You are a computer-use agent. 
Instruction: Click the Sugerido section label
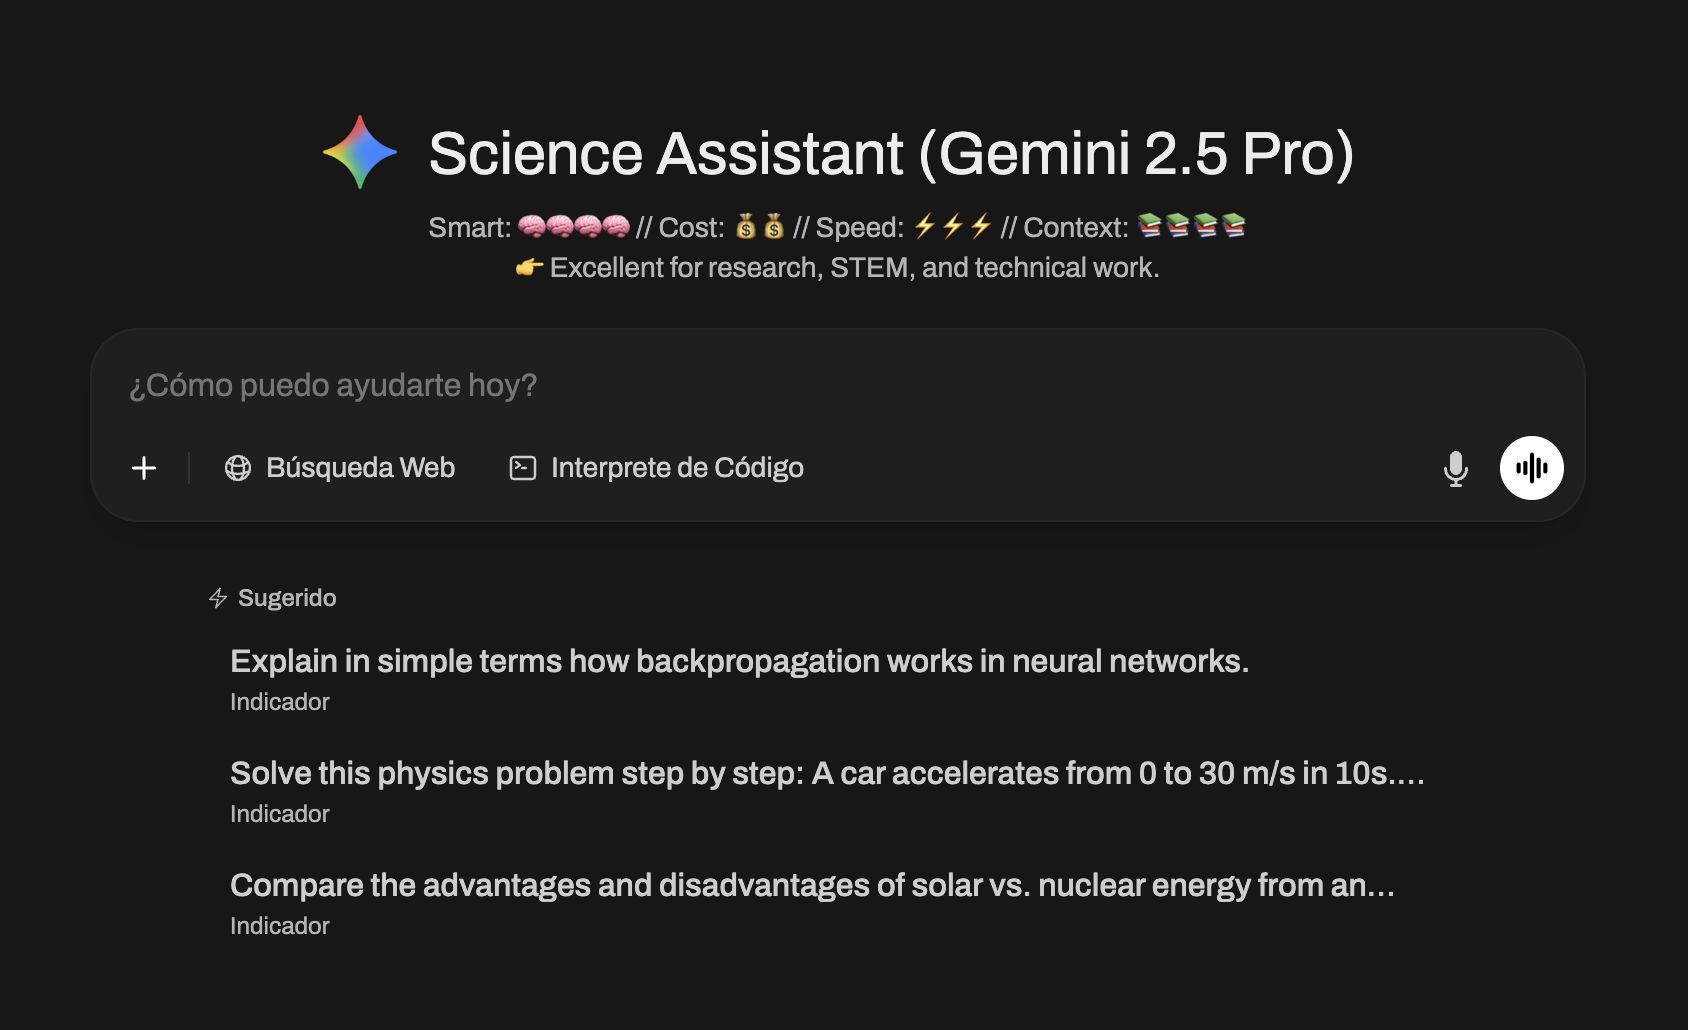pyautogui.click(x=287, y=598)
